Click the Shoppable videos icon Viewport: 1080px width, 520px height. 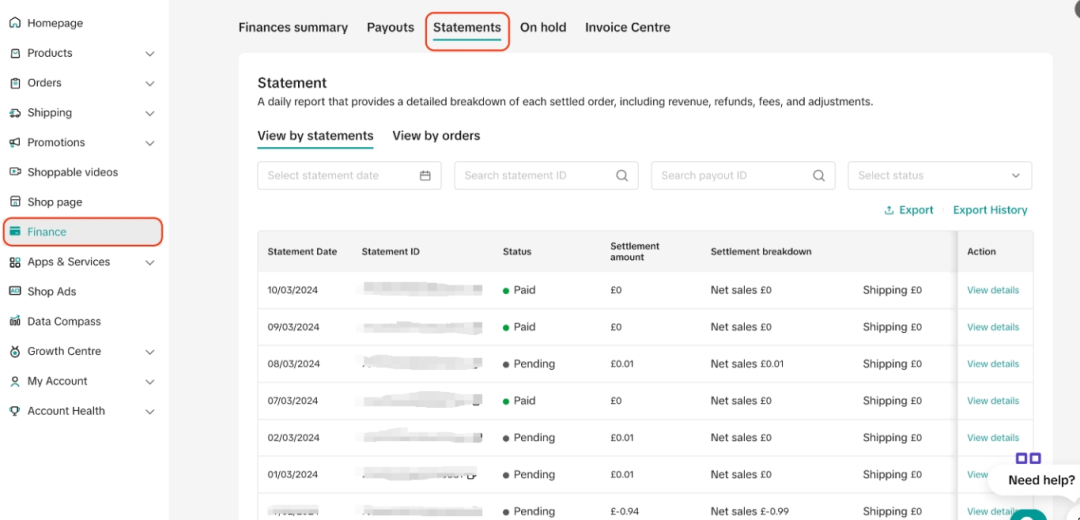pos(15,172)
